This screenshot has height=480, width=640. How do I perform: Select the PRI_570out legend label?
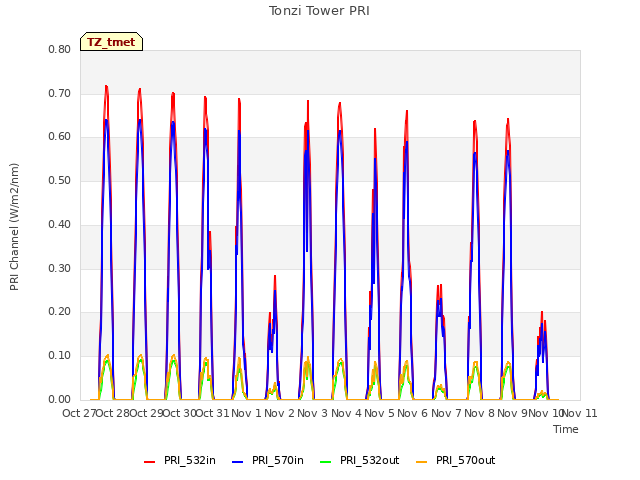(x=466, y=460)
